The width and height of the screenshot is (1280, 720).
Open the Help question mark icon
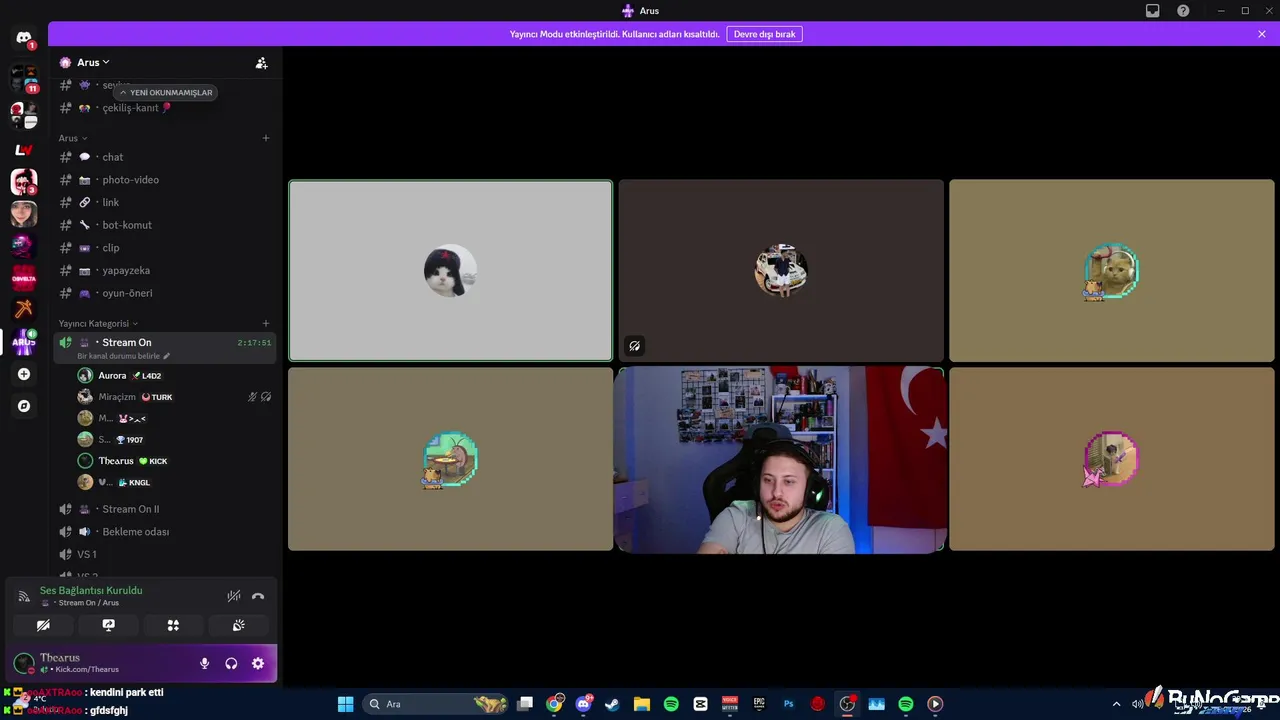pos(1183,11)
